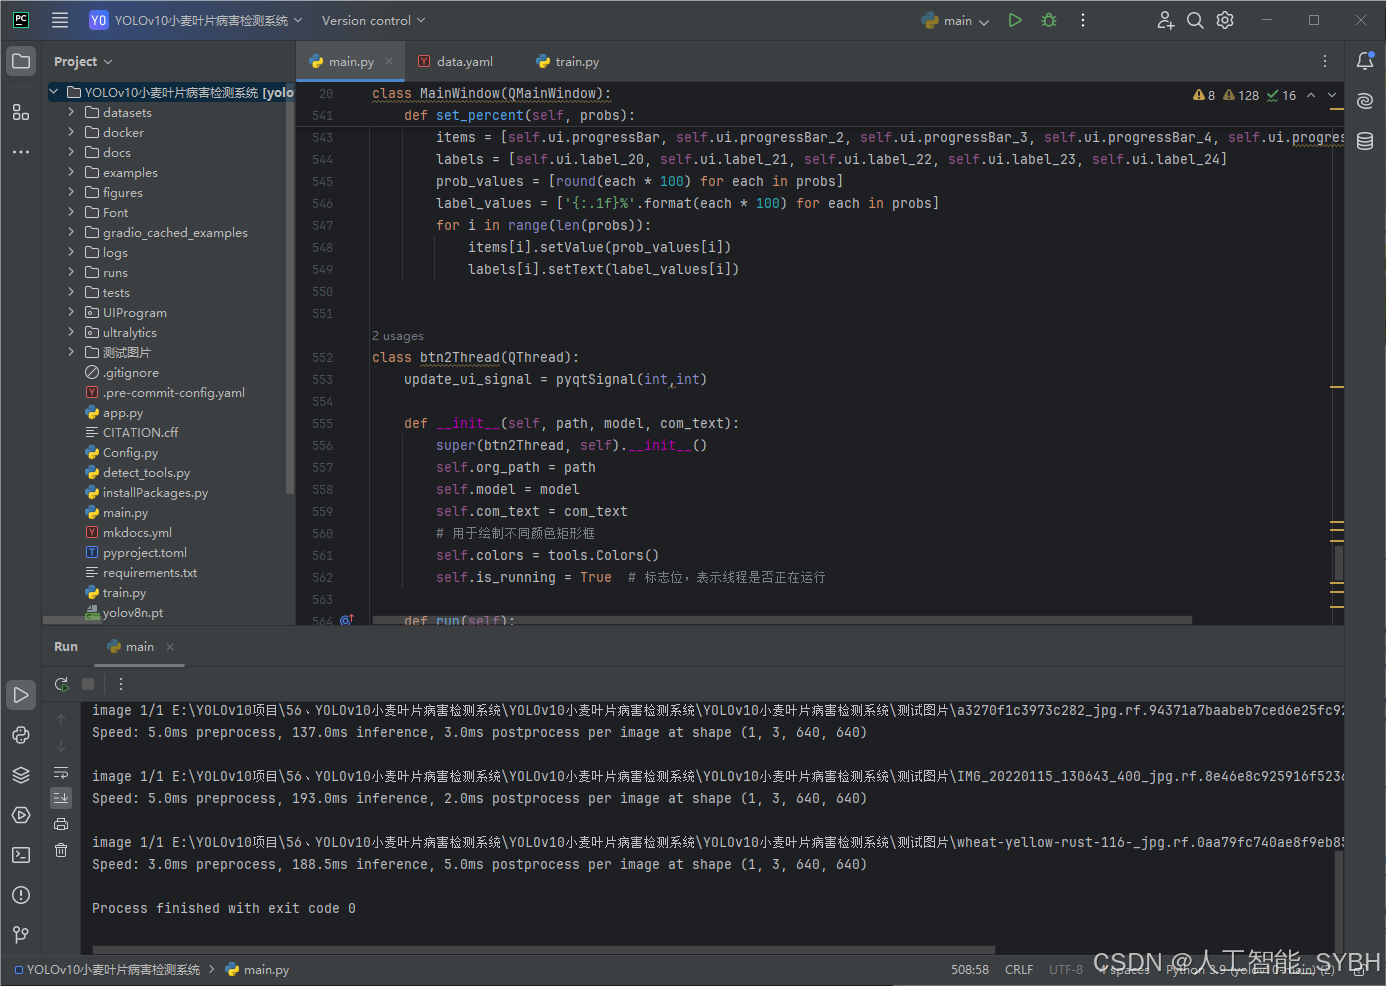
Task: Switch to data.yaml editor tab
Action: [456, 61]
